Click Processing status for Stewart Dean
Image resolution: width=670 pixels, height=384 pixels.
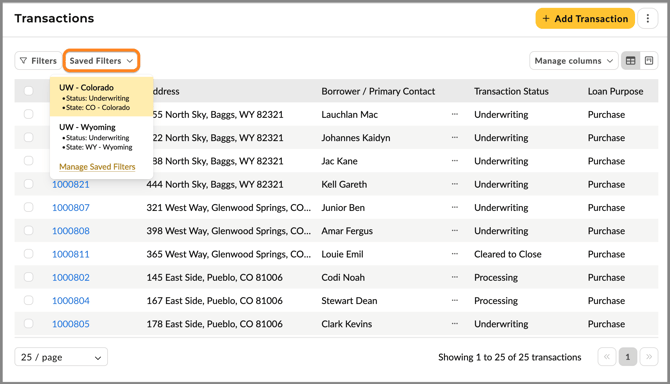(496, 301)
